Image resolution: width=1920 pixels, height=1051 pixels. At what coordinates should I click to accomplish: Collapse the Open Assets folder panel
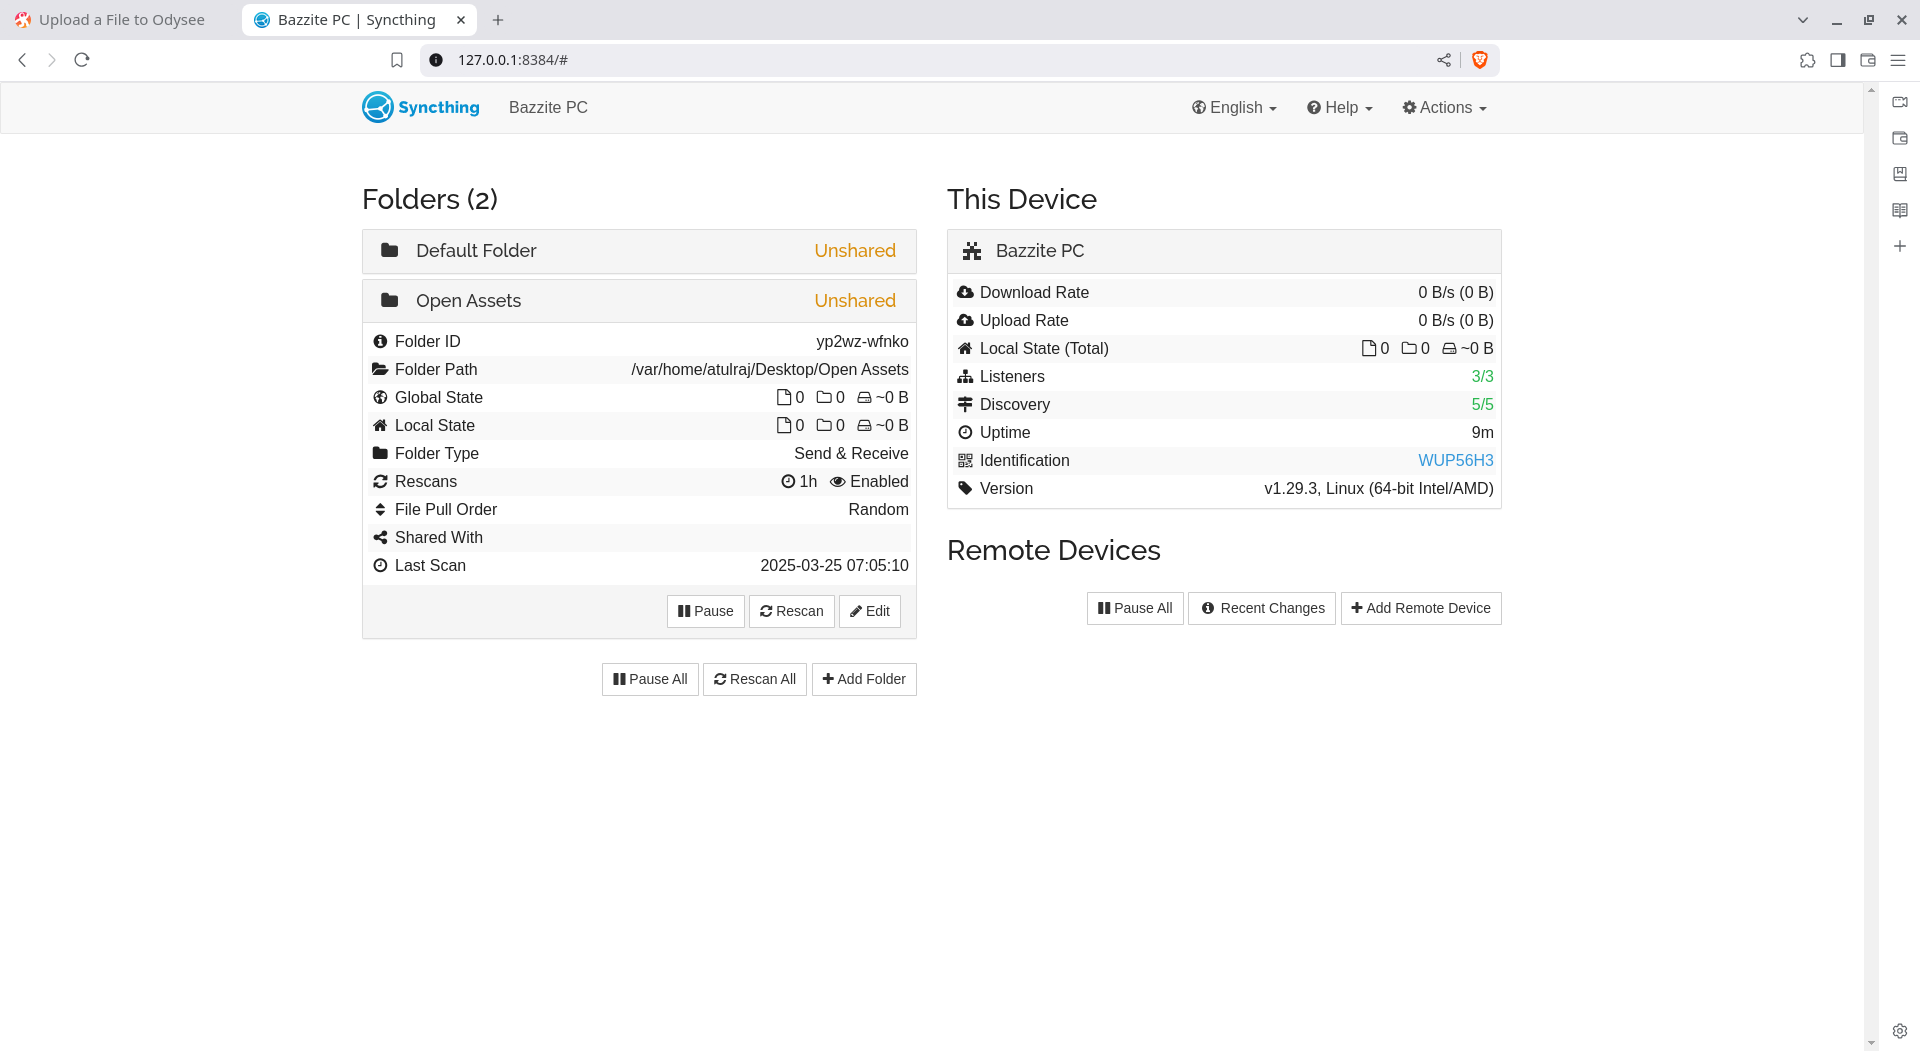(x=639, y=301)
